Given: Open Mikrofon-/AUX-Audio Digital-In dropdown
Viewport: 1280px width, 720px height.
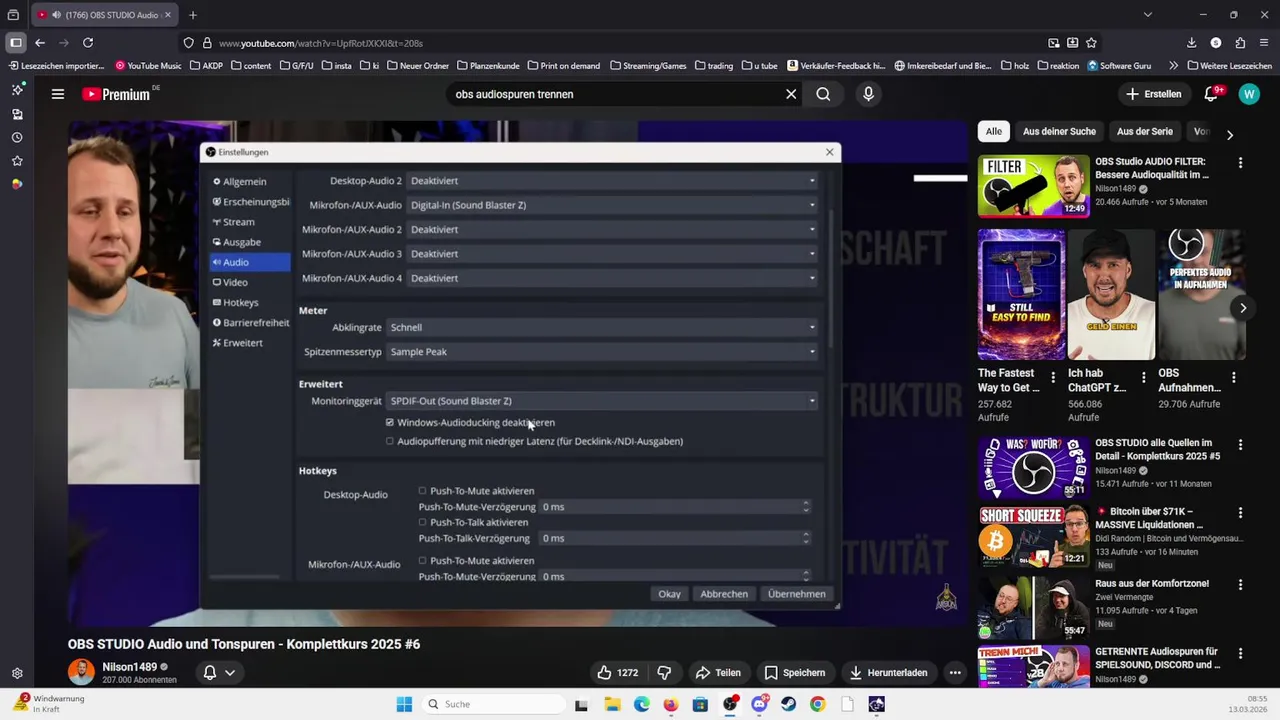Looking at the screenshot, I should (612, 205).
